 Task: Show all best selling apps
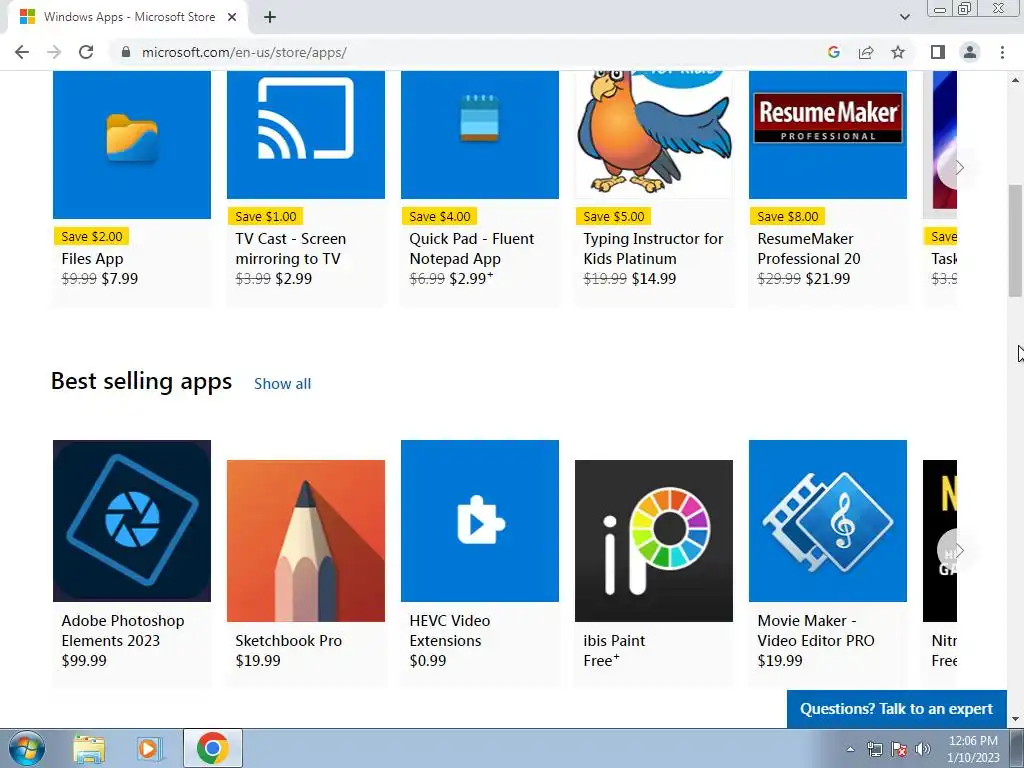282,383
